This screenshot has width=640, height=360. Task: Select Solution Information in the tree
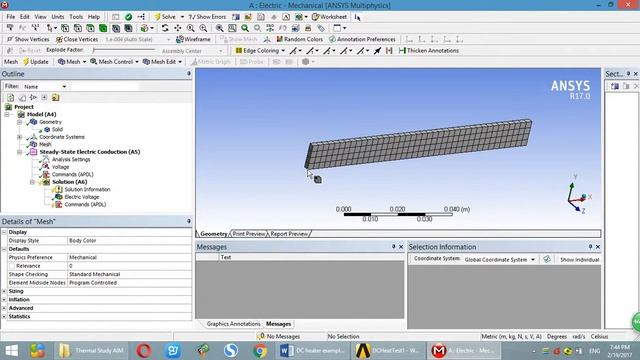point(87,189)
